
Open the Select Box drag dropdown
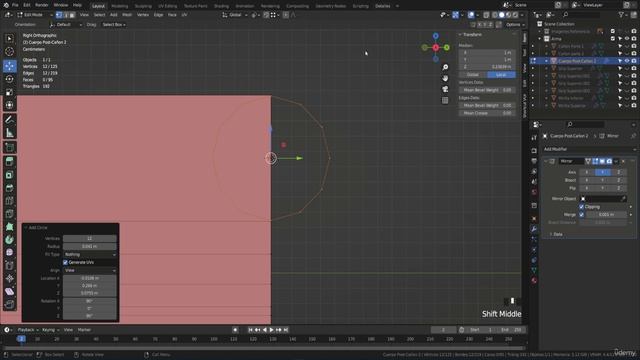click(x=114, y=25)
